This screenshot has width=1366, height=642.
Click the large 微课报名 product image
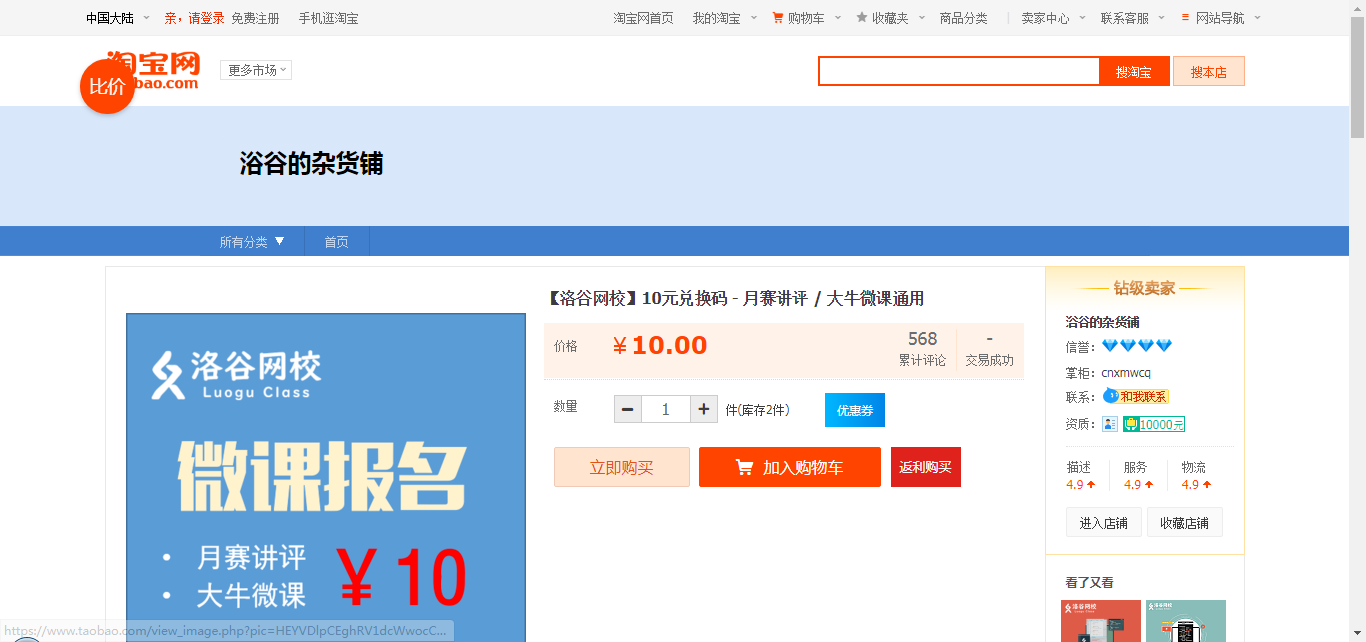(x=326, y=478)
